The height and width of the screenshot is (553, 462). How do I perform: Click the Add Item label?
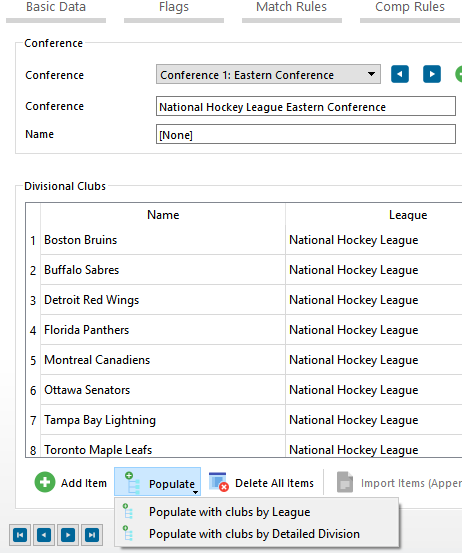pos(84,483)
